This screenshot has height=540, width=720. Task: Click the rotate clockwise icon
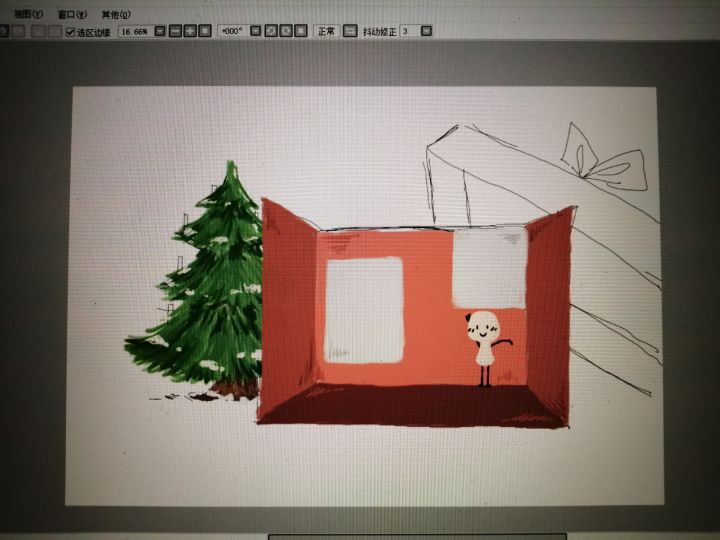pyautogui.click(x=286, y=31)
